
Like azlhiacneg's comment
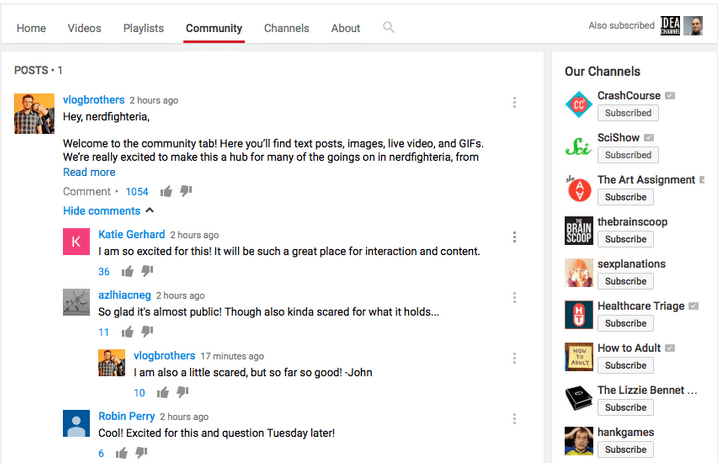tap(127, 332)
